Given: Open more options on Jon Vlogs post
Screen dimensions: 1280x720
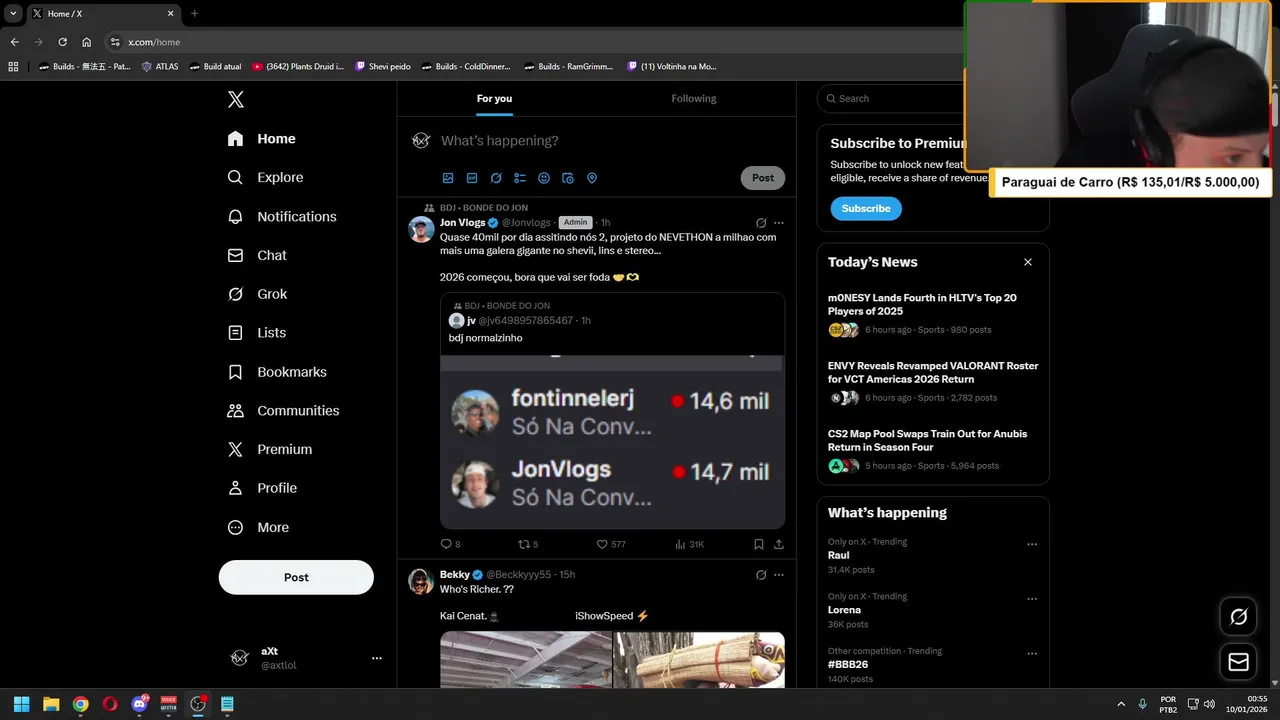Looking at the screenshot, I should click(779, 223).
